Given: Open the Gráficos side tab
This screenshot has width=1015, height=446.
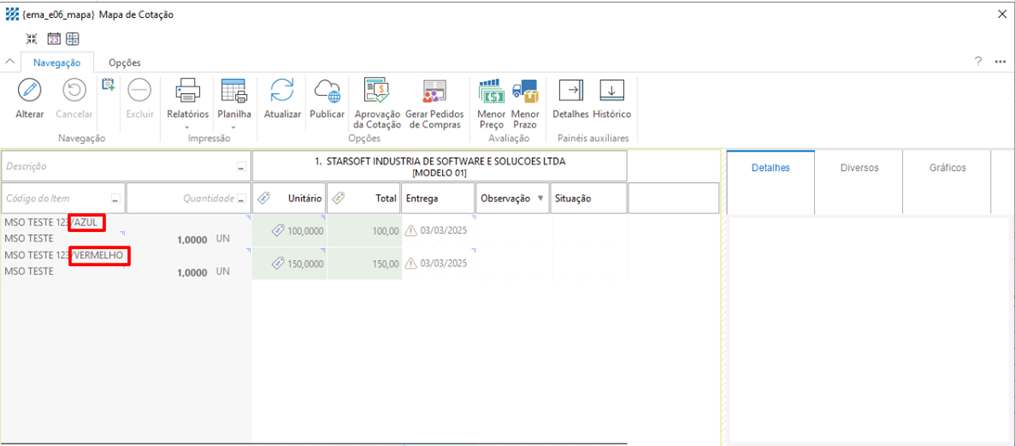Looking at the screenshot, I should point(948,168).
